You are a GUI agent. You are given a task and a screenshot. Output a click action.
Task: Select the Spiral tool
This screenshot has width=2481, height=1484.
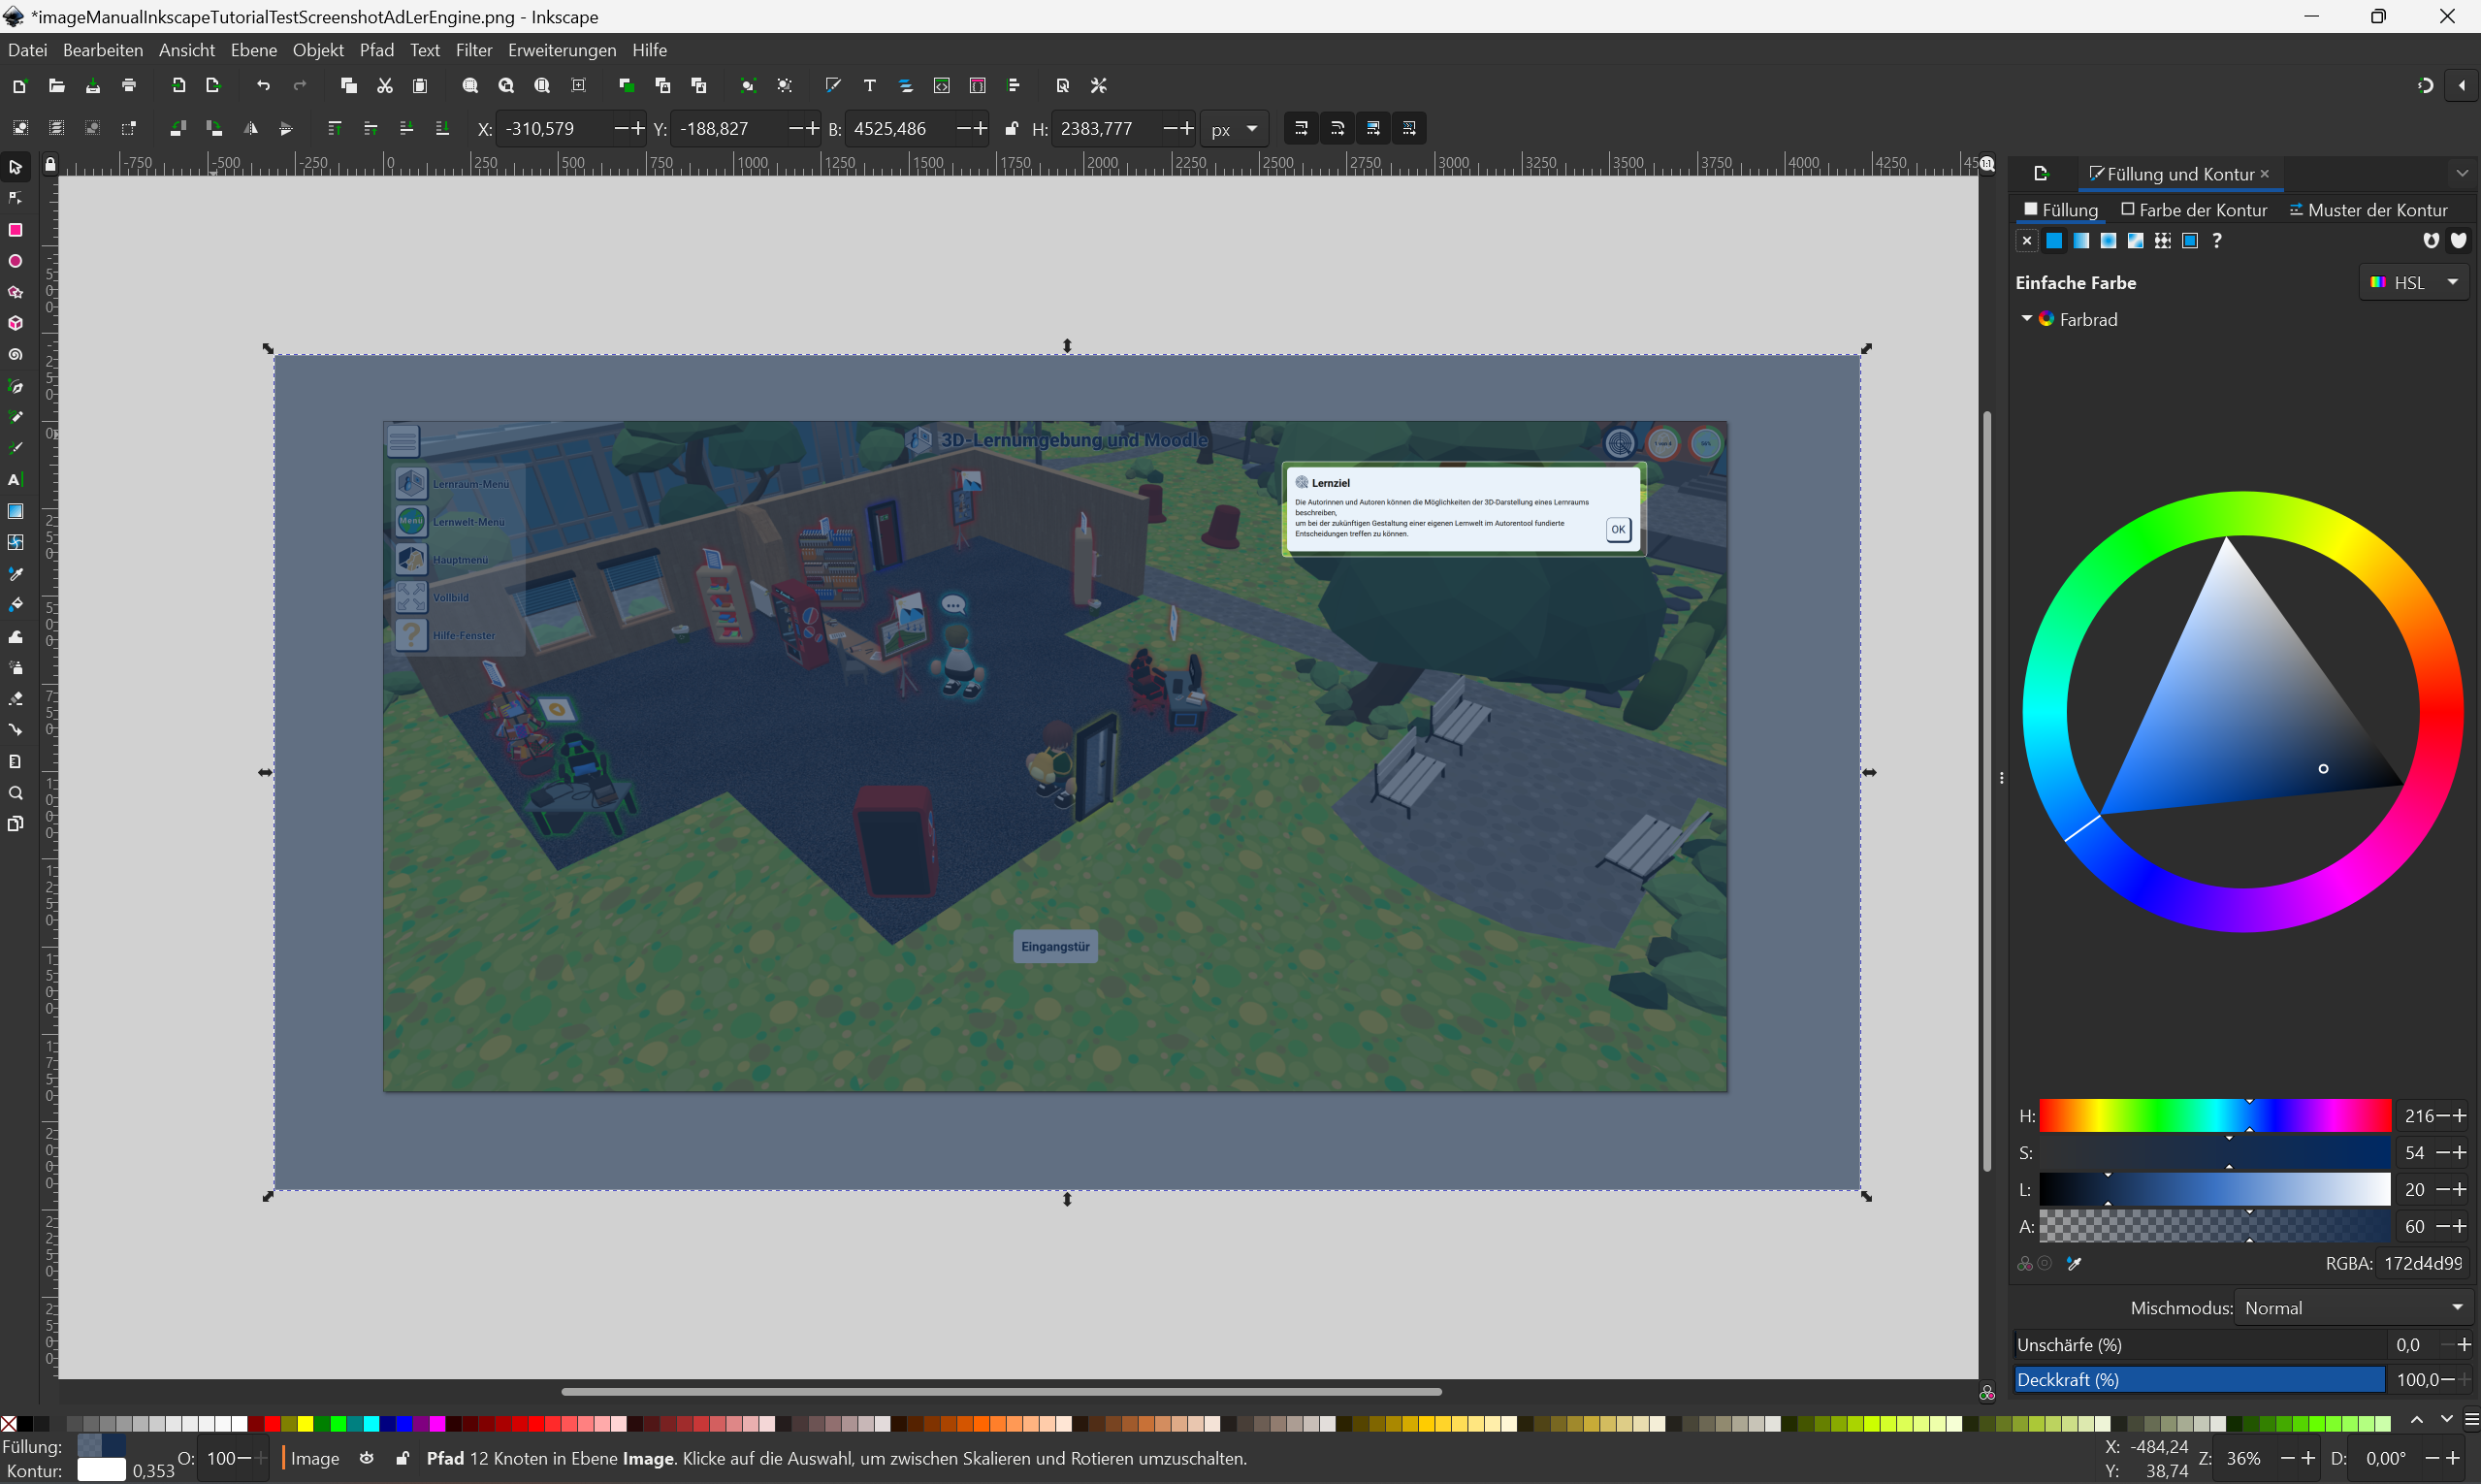click(x=15, y=355)
